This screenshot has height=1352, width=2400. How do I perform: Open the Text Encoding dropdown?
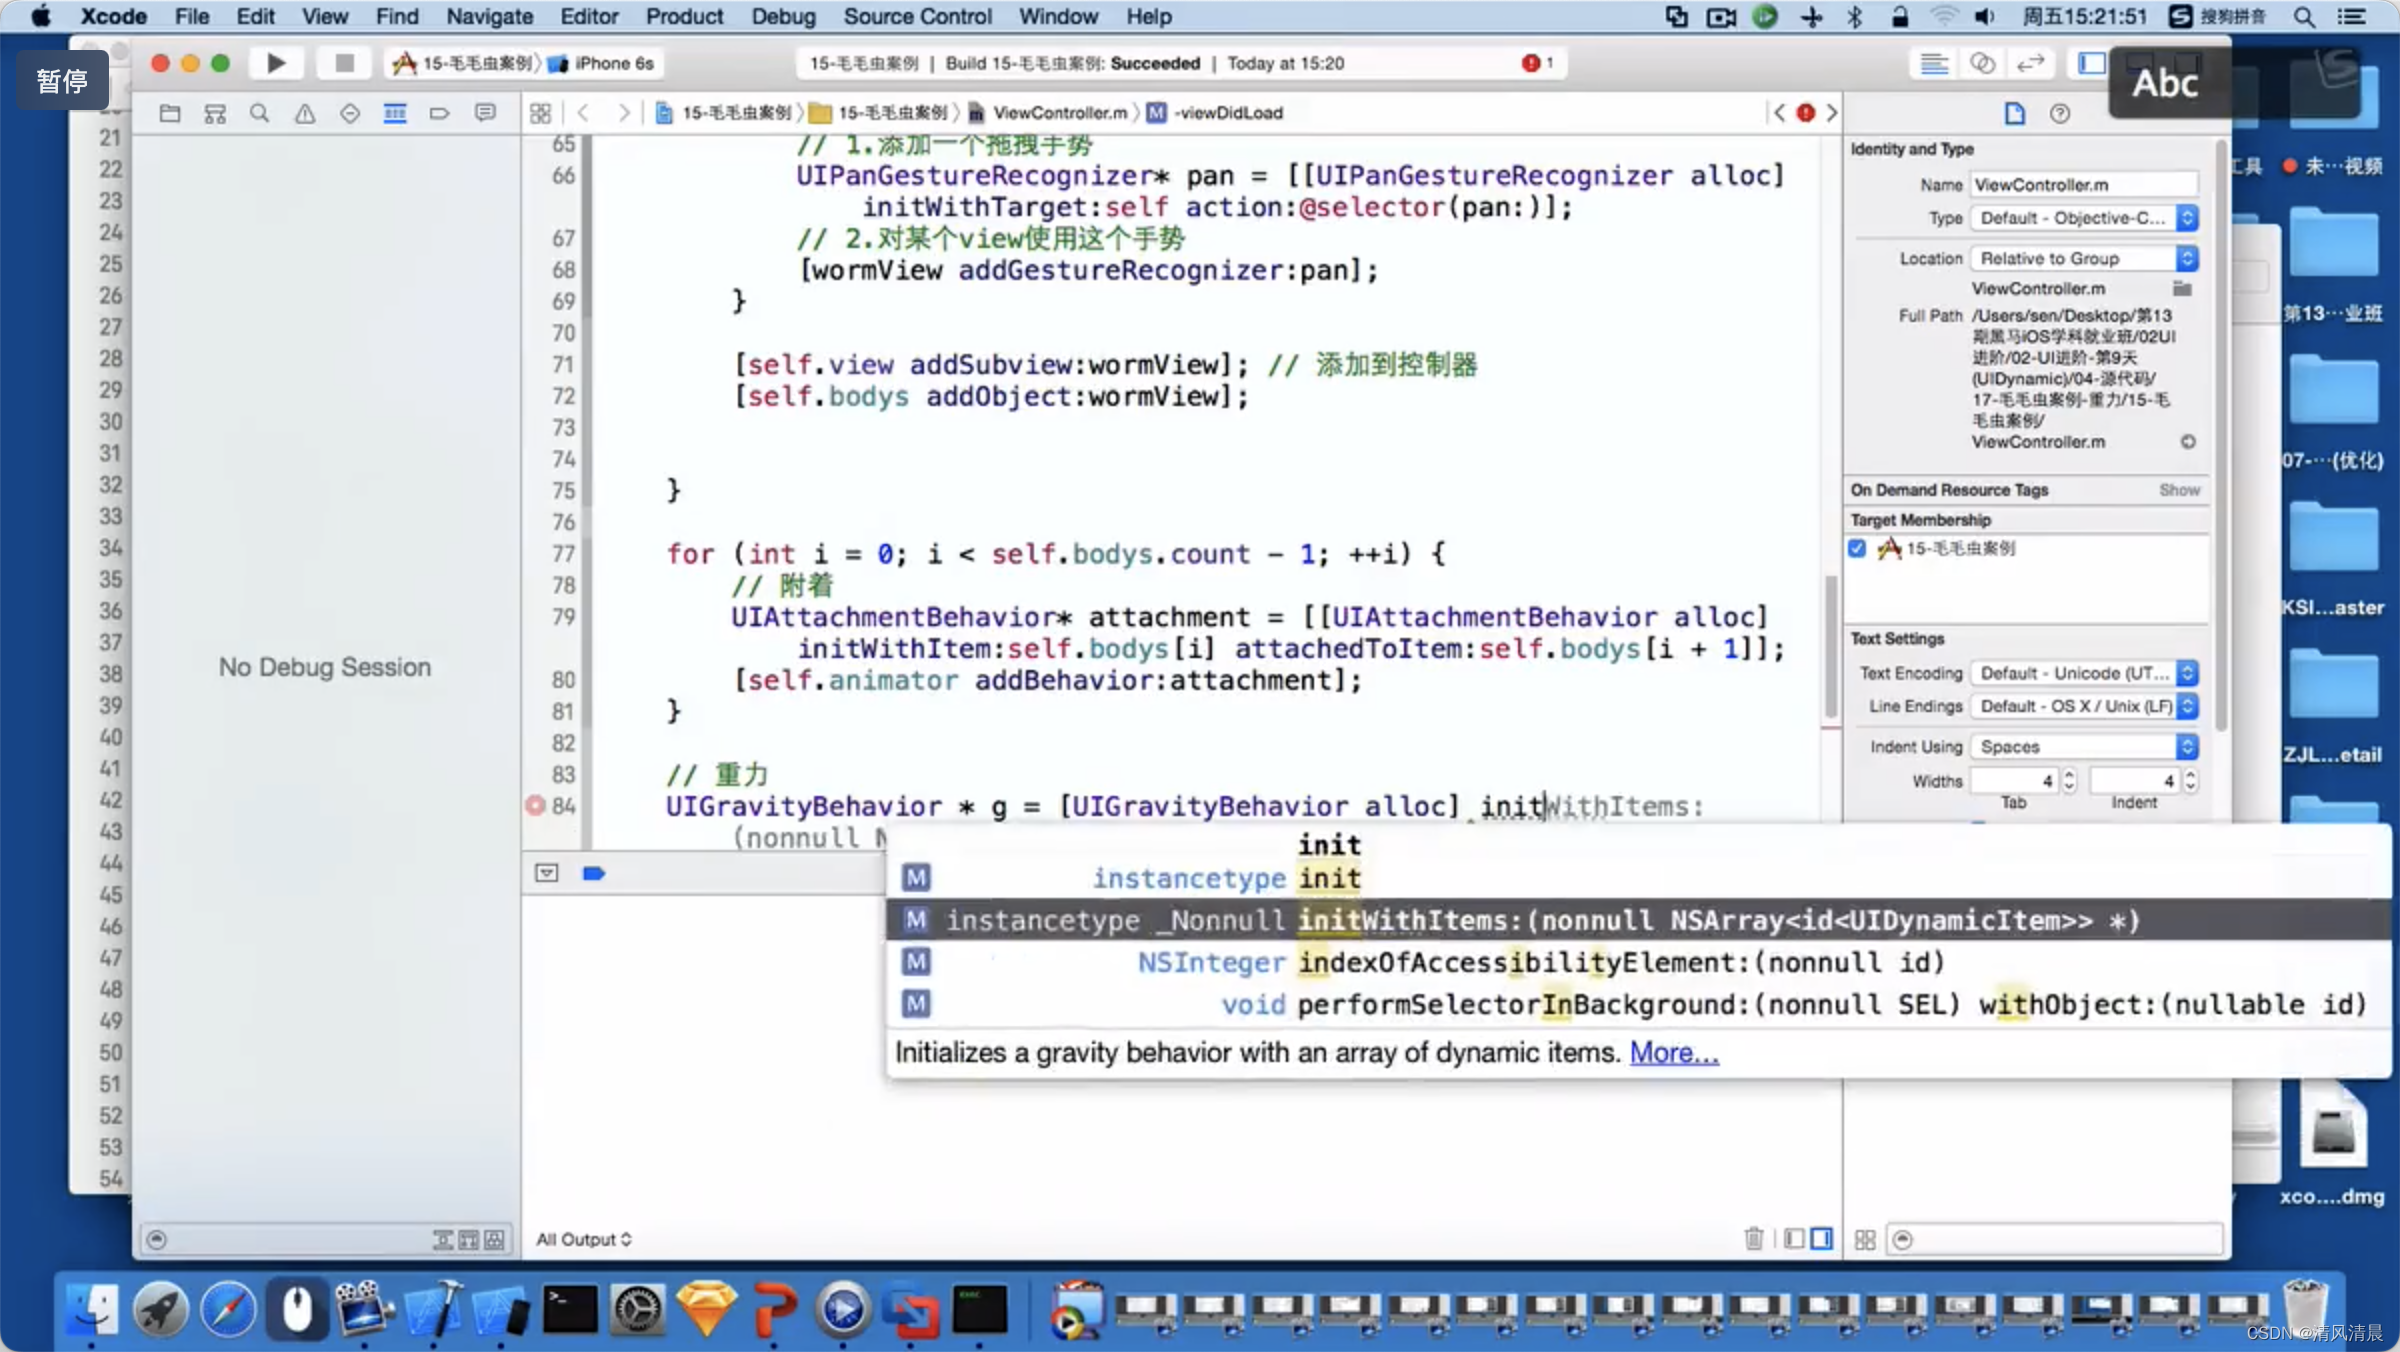2085,674
